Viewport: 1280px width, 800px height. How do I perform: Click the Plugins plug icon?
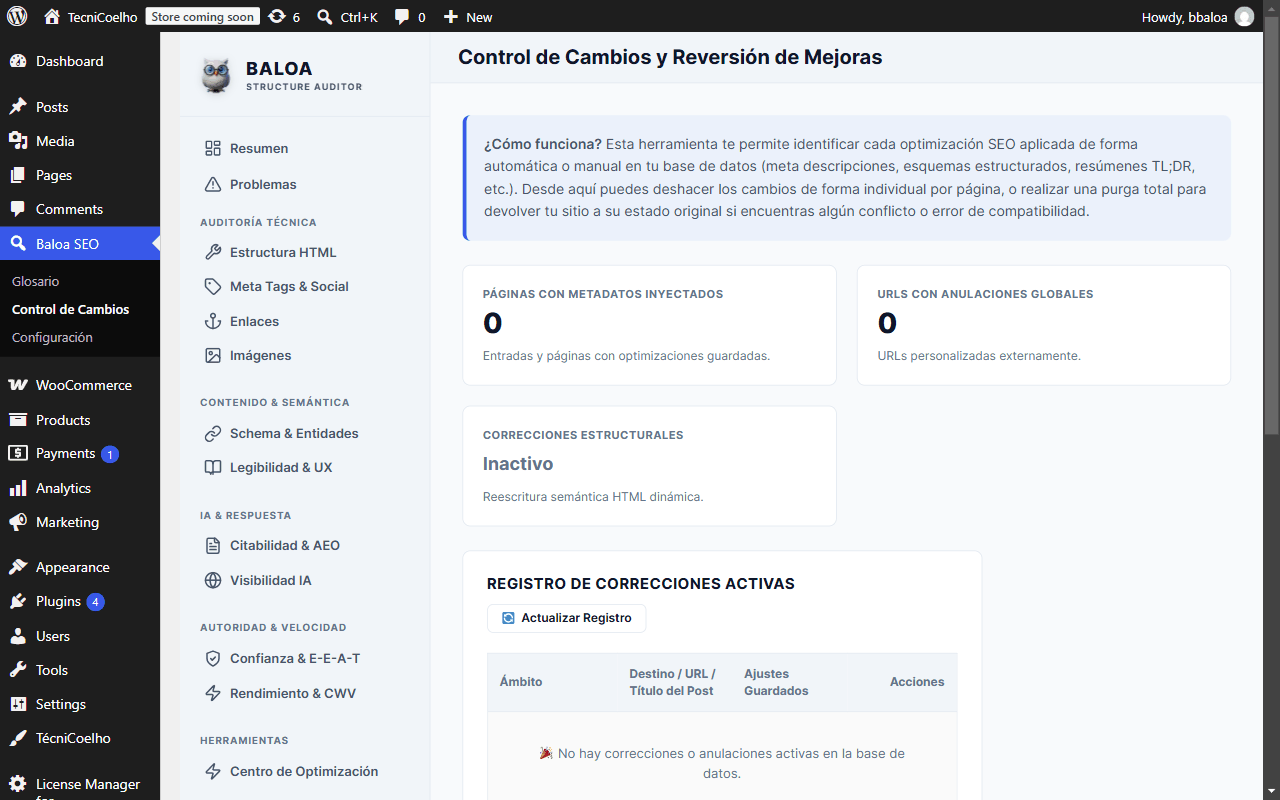18,601
